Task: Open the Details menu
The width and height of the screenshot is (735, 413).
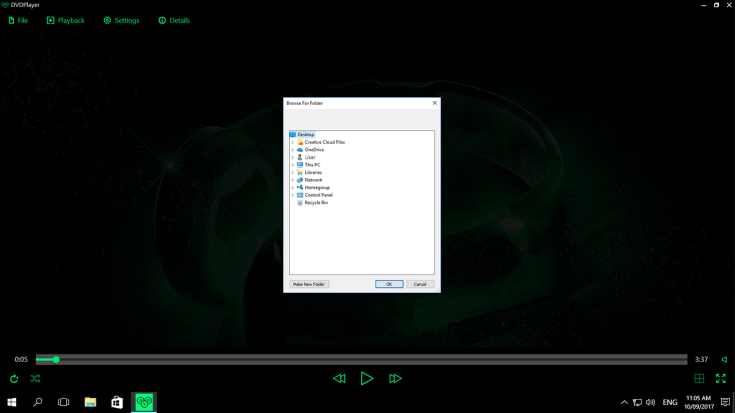Action: 174,20
